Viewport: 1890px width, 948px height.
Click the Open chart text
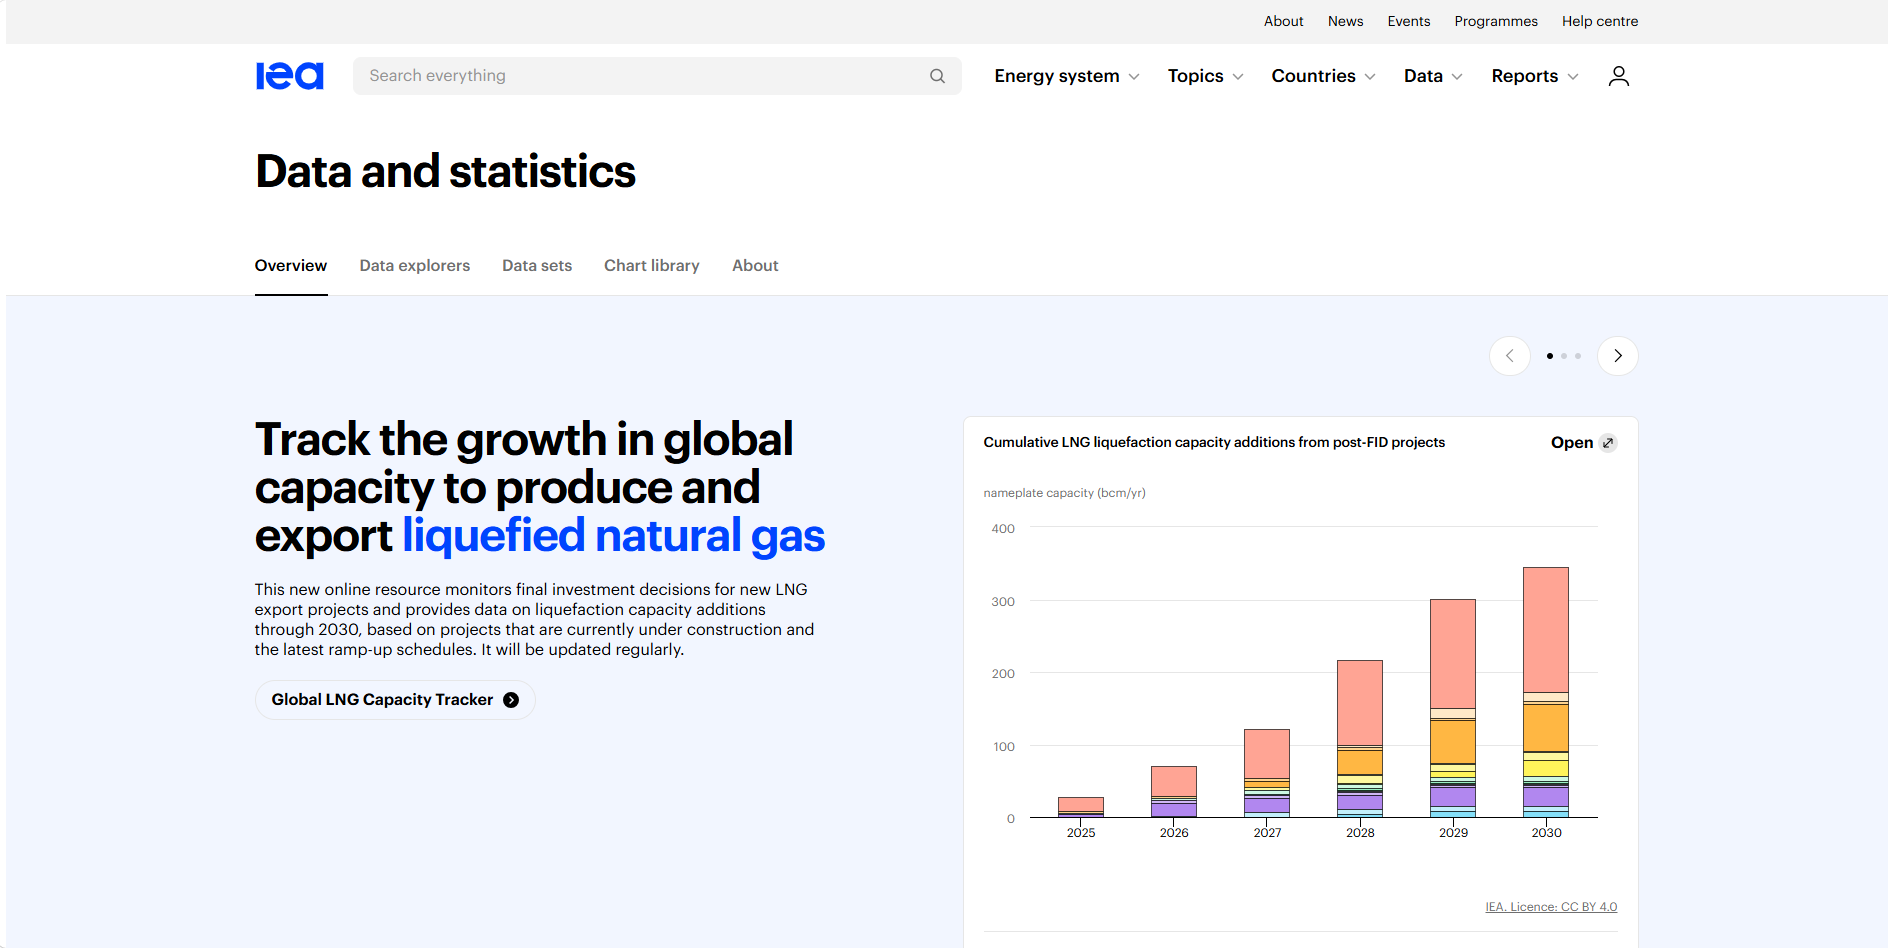click(x=1572, y=443)
